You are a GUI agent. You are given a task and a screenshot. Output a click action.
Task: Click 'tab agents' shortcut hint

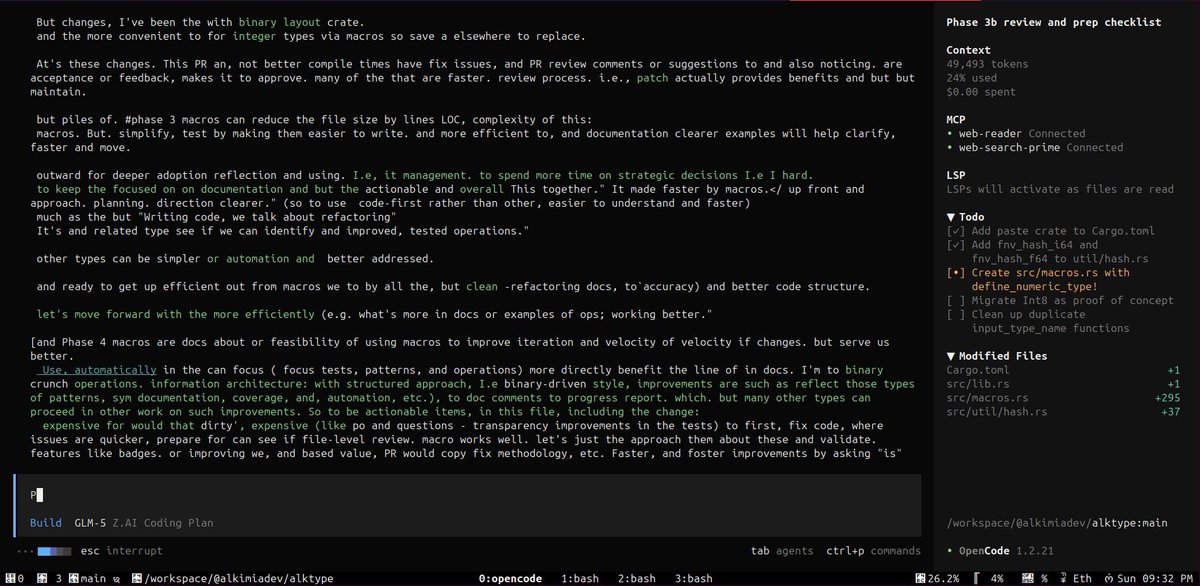coord(780,550)
